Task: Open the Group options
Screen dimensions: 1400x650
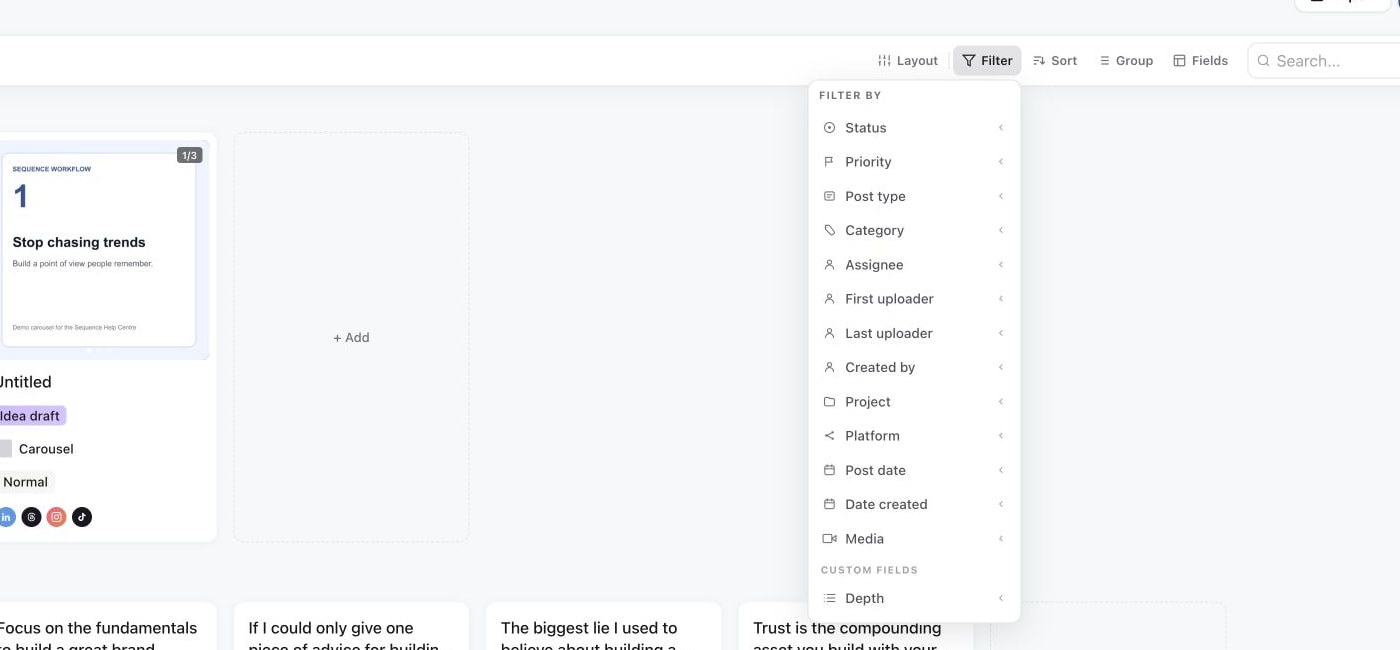Action: [x=1126, y=61]
